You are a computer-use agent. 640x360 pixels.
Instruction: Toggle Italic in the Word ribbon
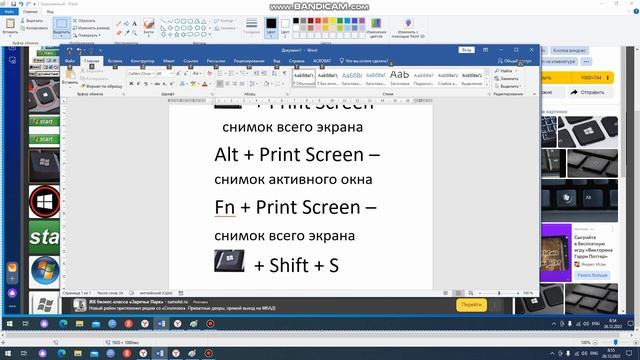(138, 84)
